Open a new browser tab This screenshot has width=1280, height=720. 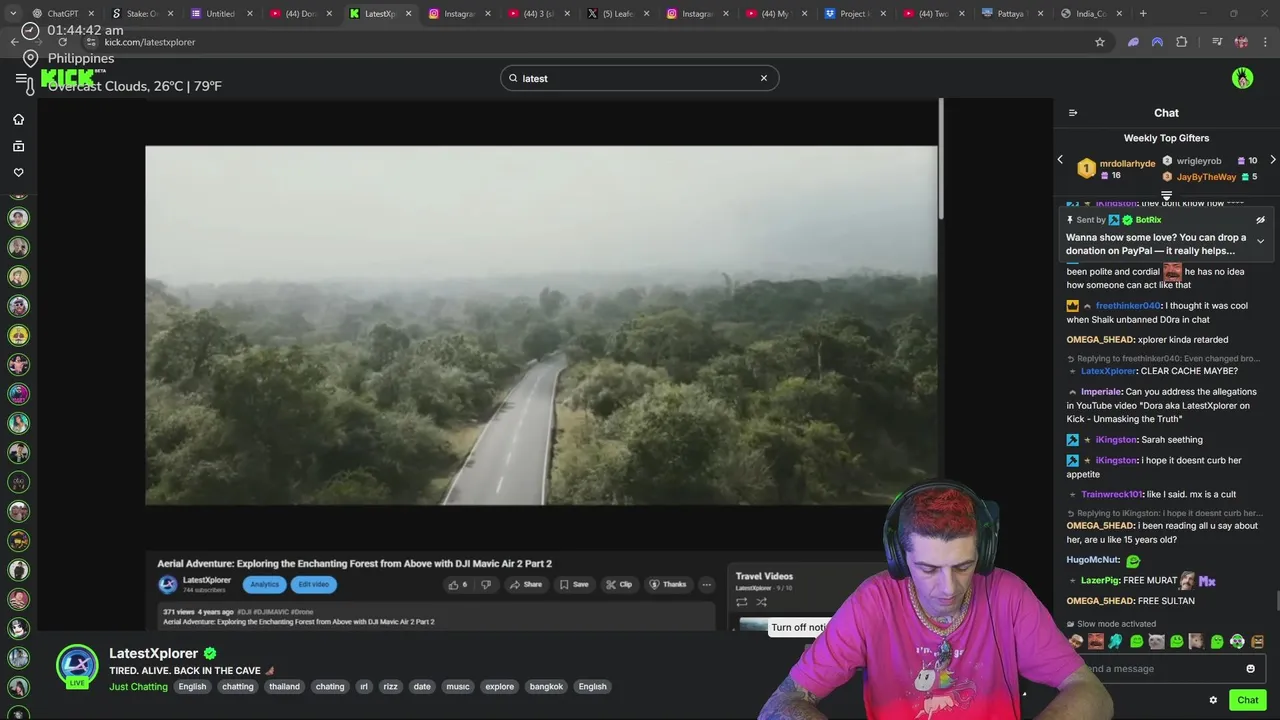(1143, 14)
